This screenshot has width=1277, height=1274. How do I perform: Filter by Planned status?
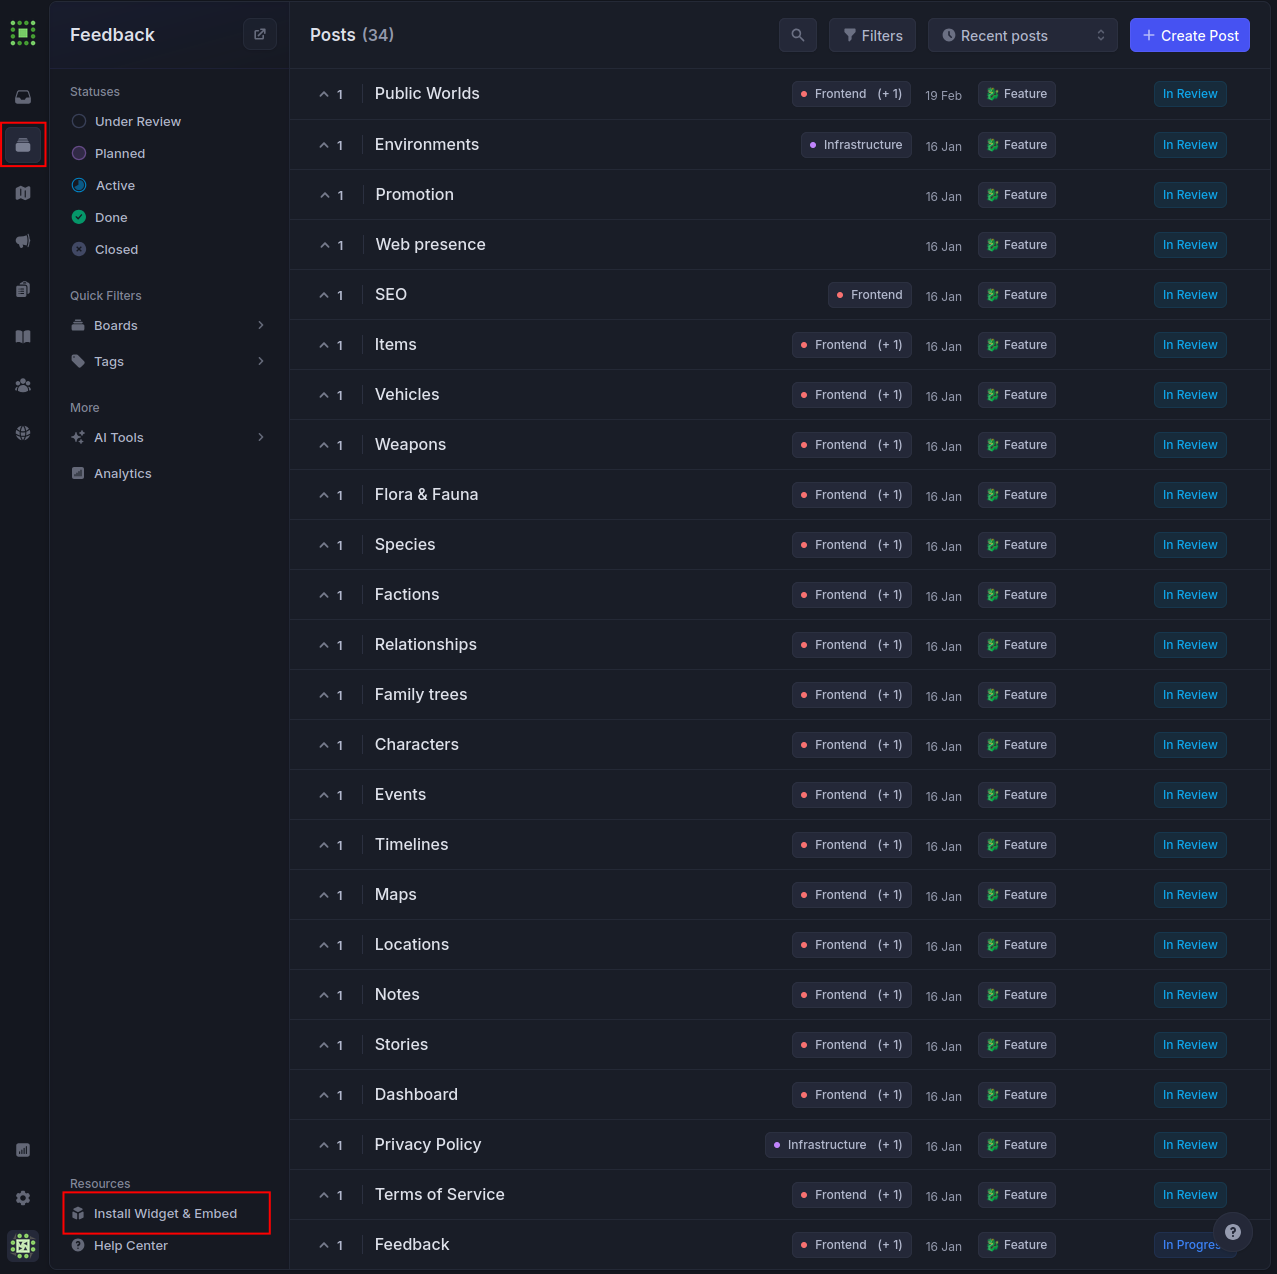pos(108,153)
